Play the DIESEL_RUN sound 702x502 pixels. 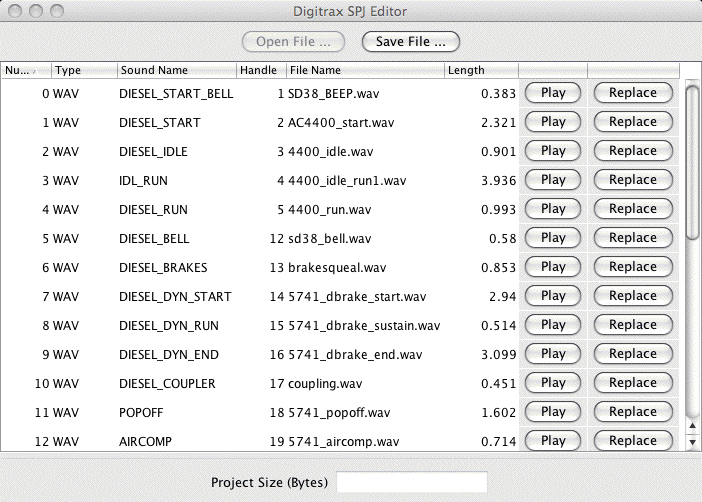point(553,209)
